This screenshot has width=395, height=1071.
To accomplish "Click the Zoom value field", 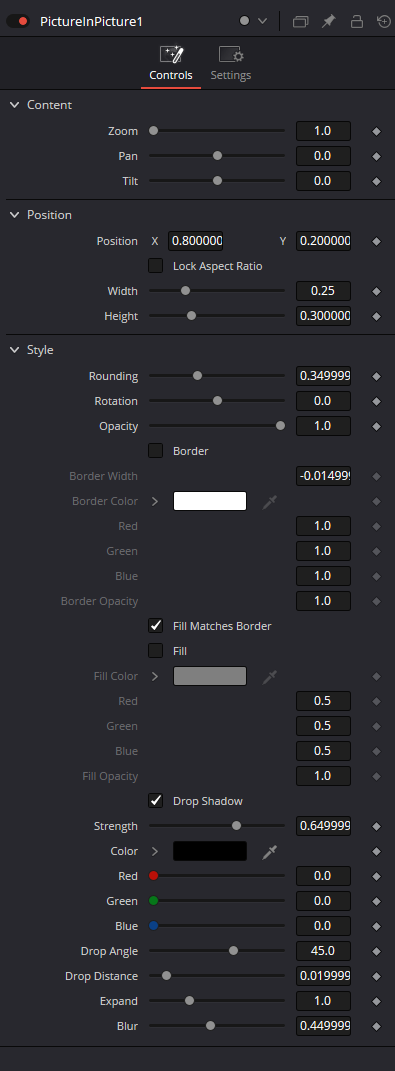I will [x=323, y=131].
